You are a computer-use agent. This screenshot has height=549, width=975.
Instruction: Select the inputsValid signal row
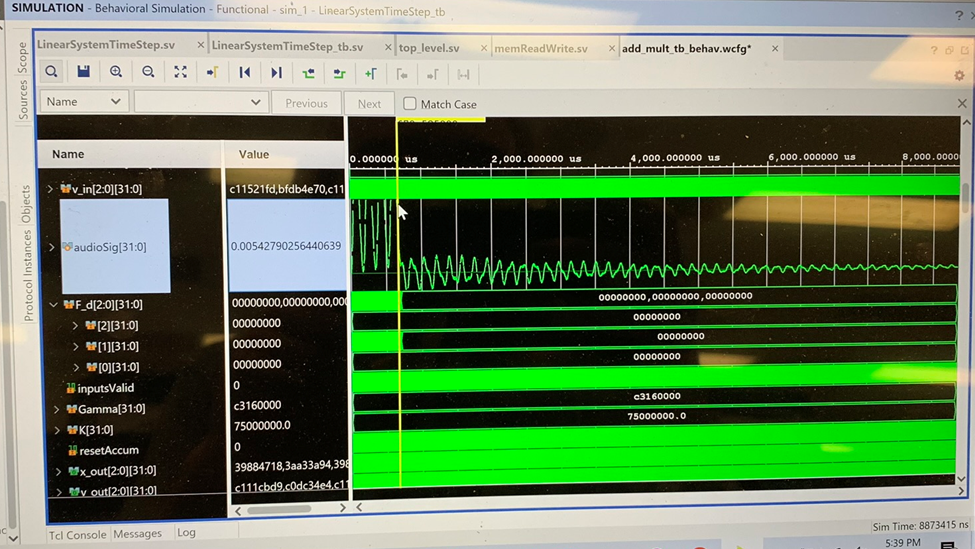point(105,388)
